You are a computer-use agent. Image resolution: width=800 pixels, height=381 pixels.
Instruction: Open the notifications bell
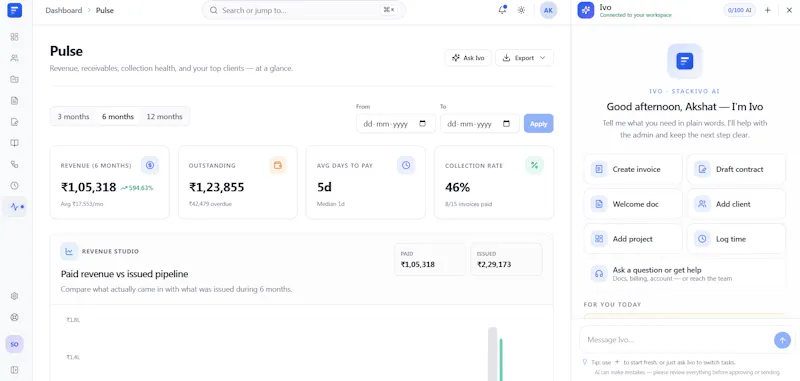(x=502, y=10)
